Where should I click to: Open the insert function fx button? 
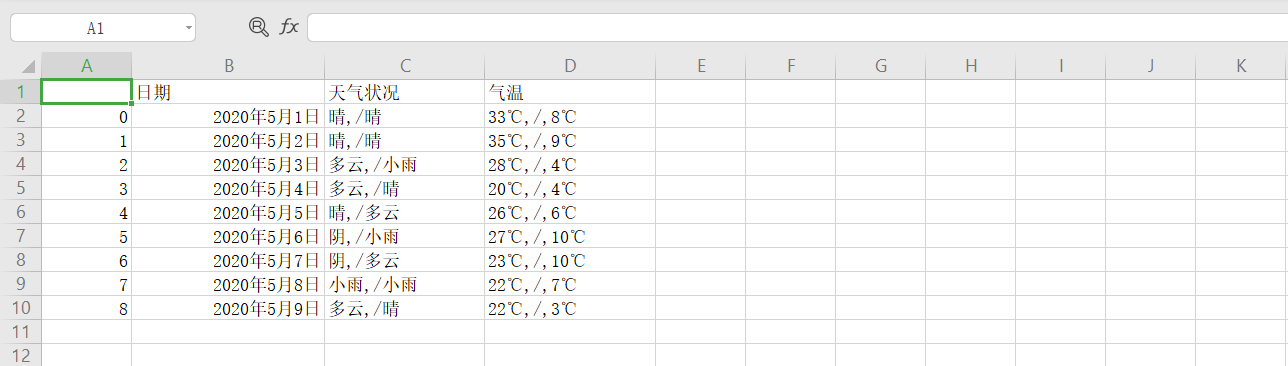pyautogui.click(x=289, y=28)
